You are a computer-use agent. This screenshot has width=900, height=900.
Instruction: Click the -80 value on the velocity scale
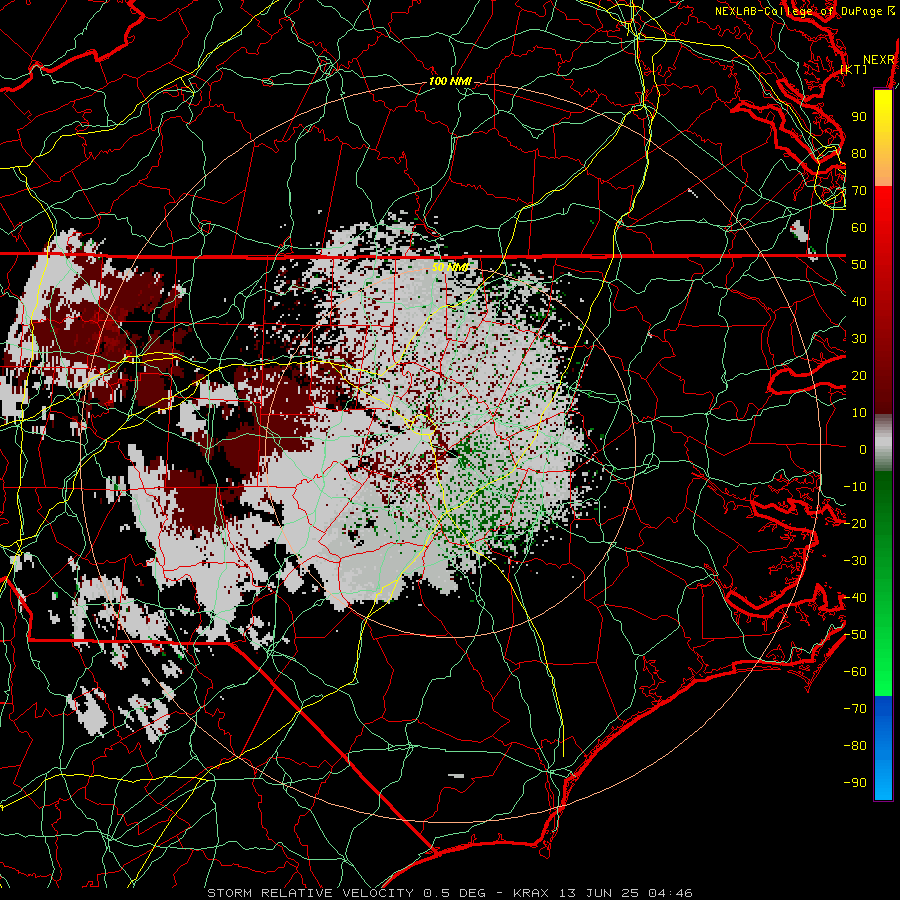pos(855,746)
